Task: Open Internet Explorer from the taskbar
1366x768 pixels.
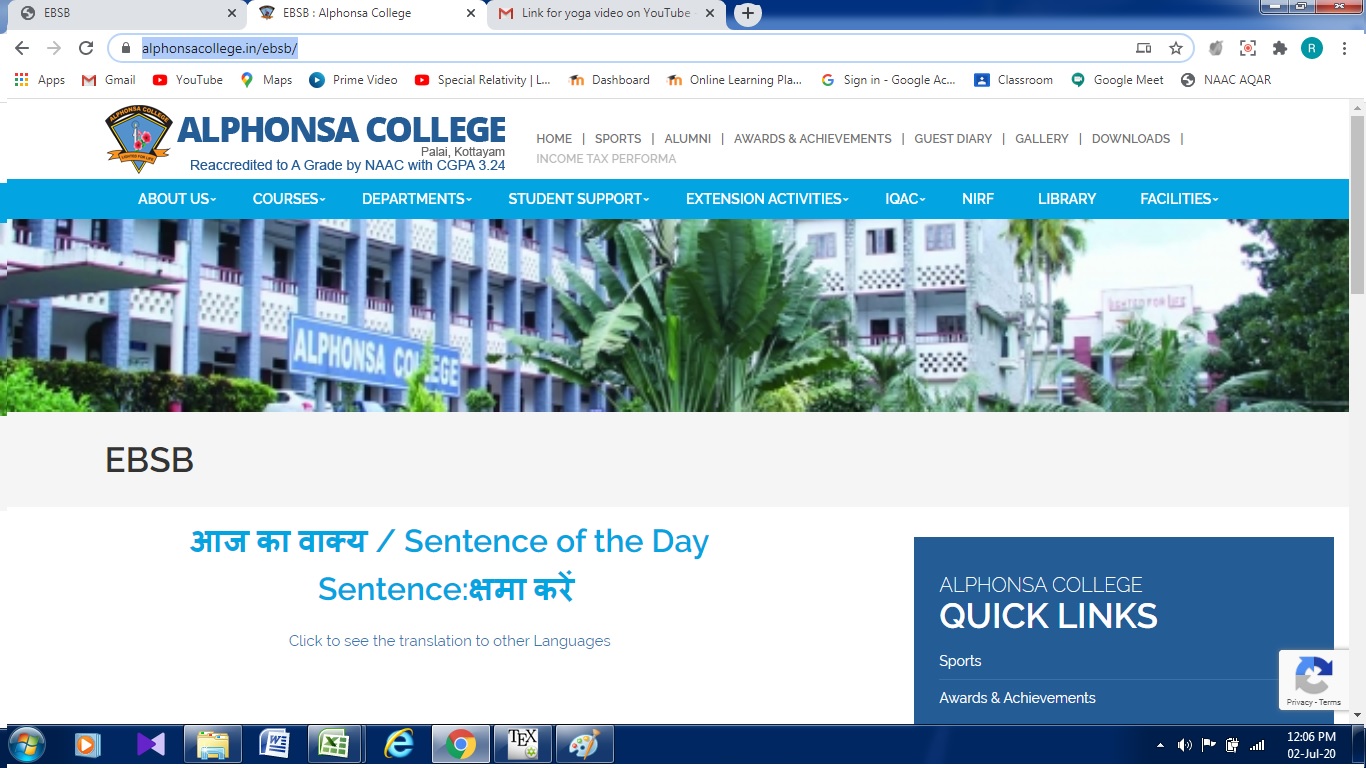Action: (x=399, y=744)
